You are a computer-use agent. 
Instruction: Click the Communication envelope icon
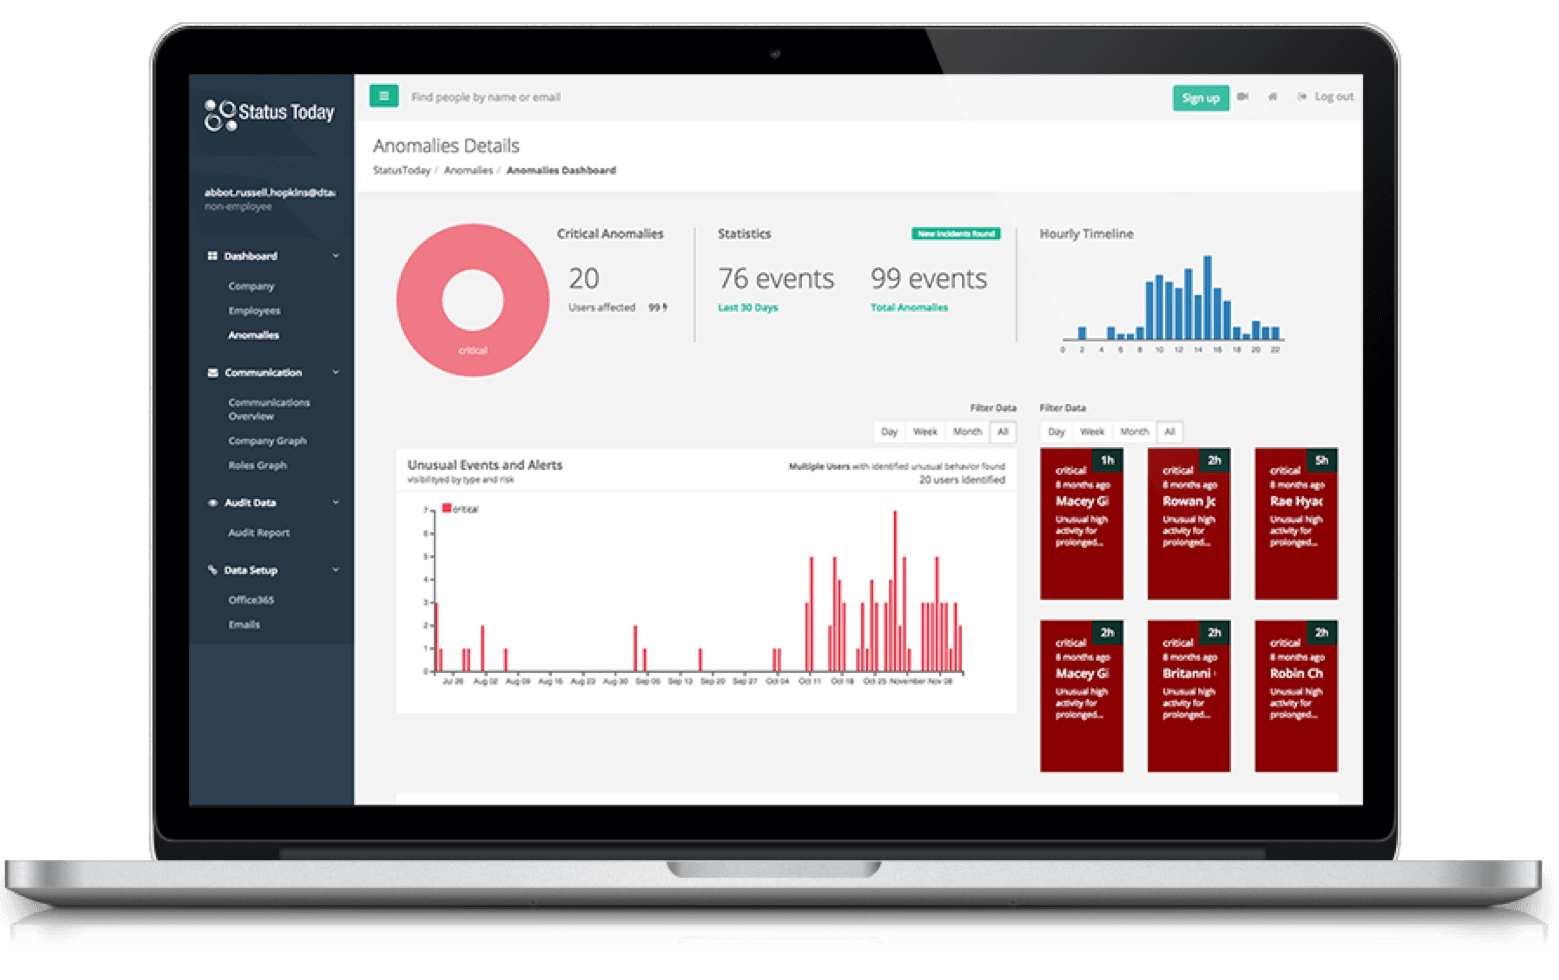[x=212, y=372]
